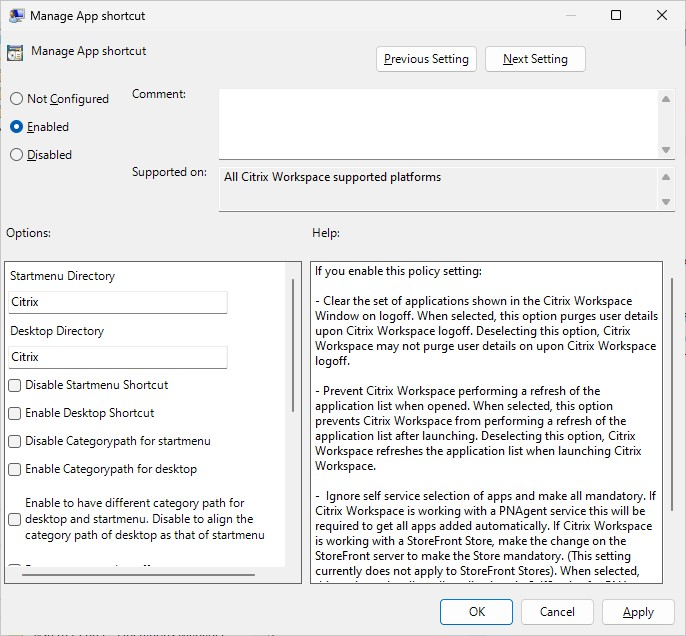
Task: Check the different category path option
Action: [x=15, y=519]
